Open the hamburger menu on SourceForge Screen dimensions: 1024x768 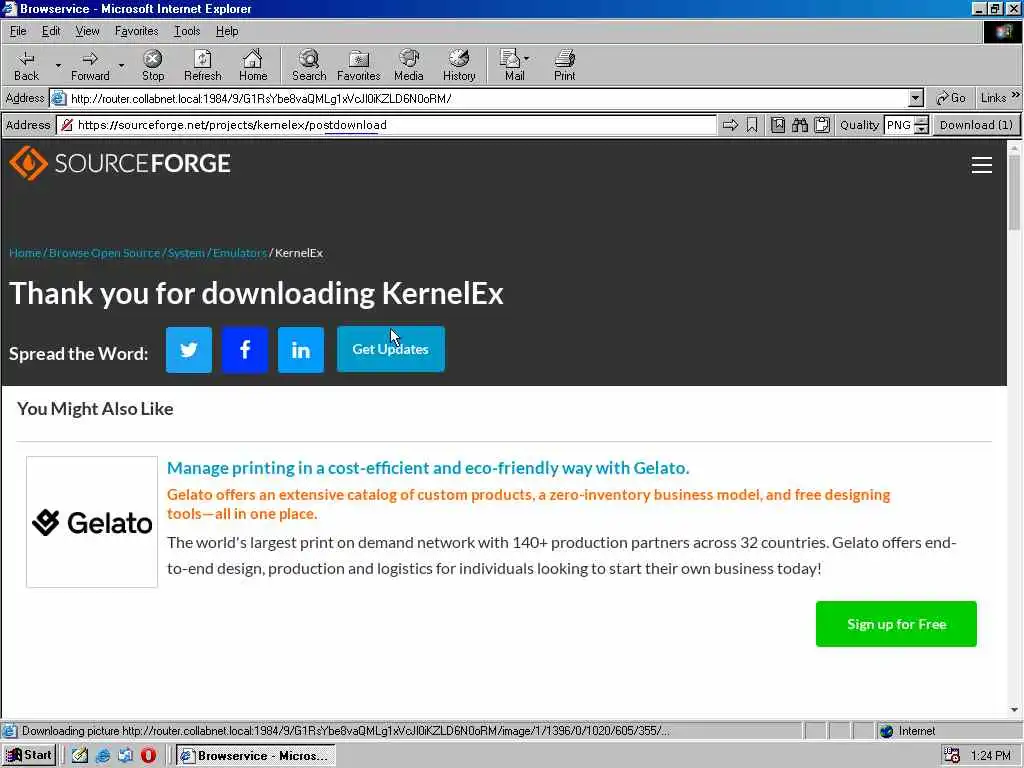tap(982, 165)
